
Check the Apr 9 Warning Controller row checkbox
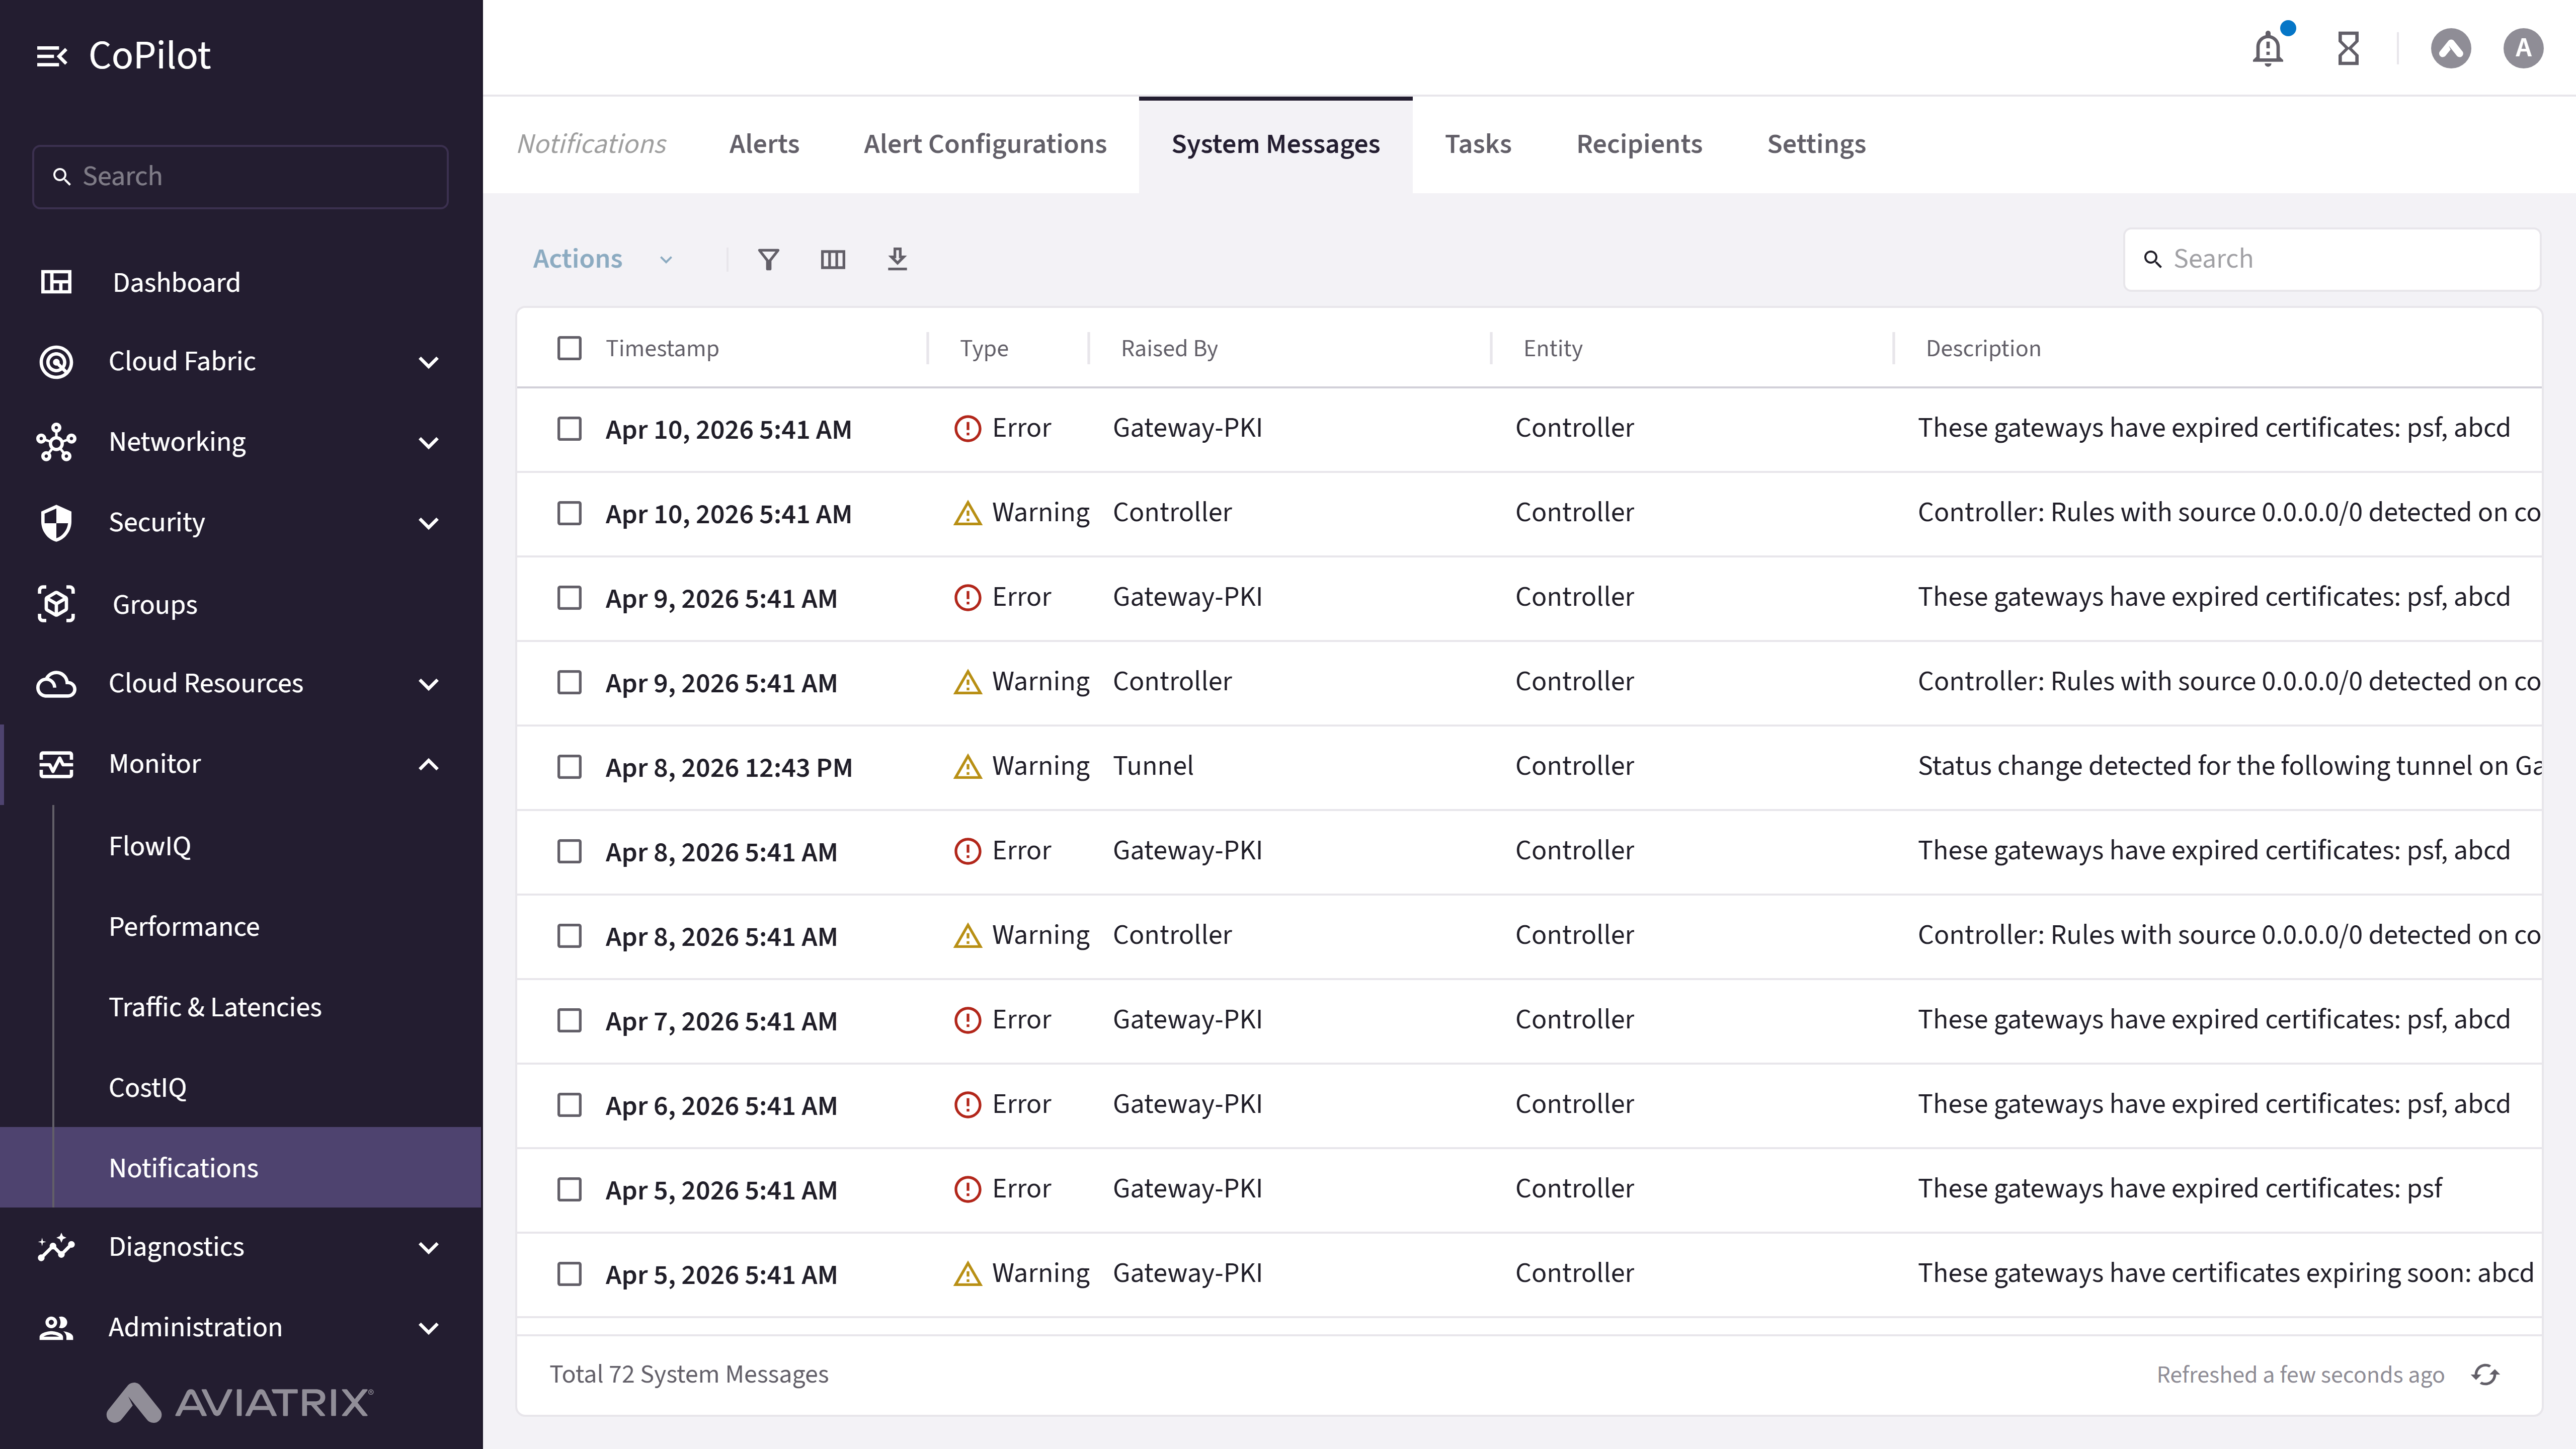569,683
